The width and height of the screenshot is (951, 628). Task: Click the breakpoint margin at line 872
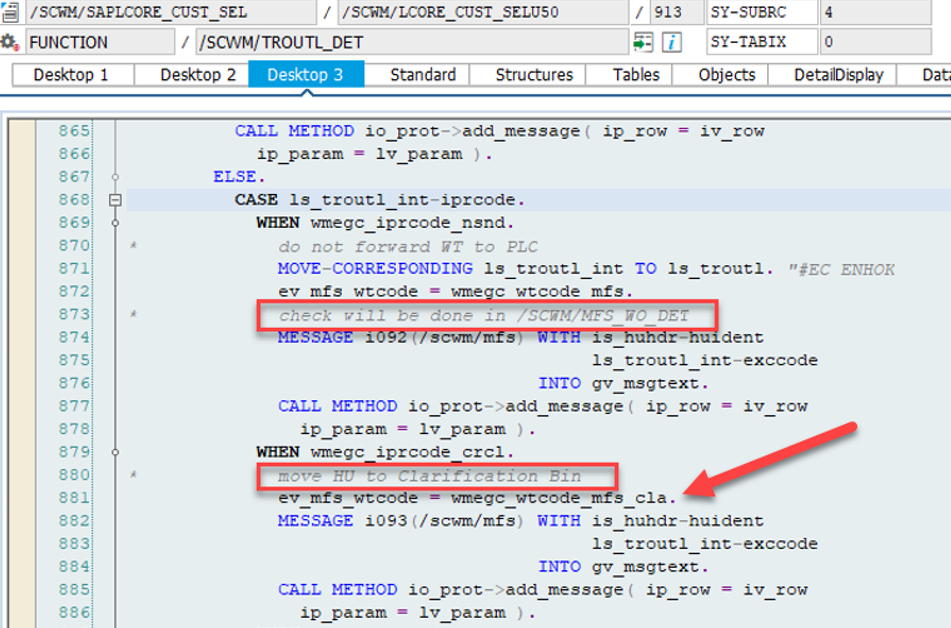(21, 292)
